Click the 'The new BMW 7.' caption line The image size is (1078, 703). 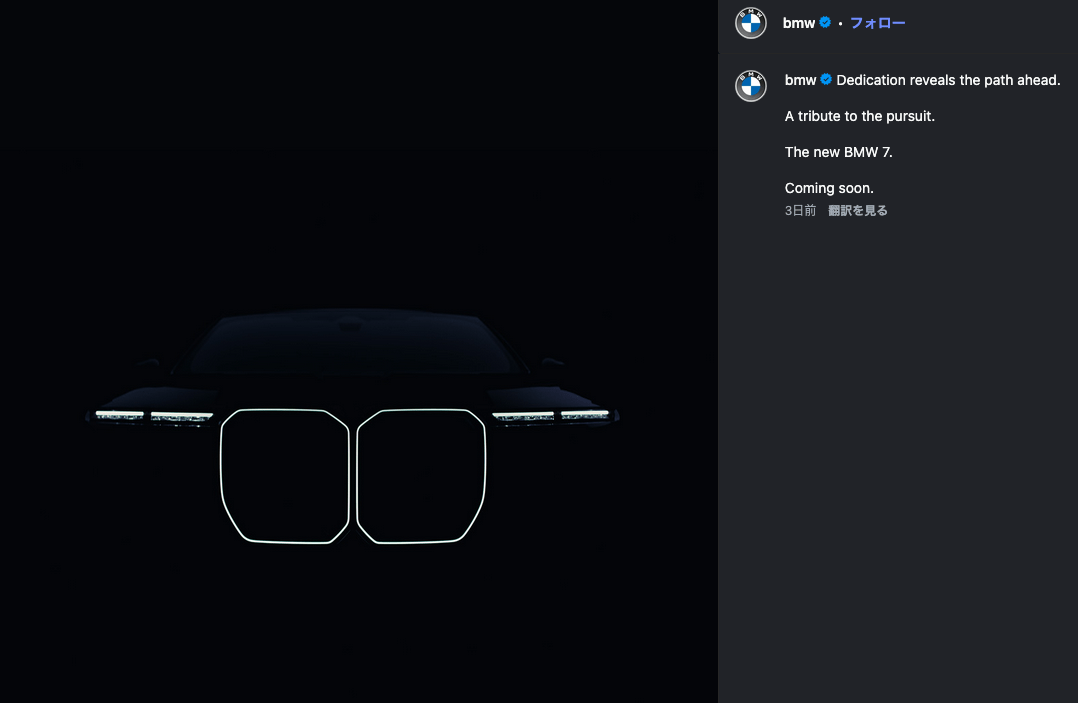tap(838, 152)
